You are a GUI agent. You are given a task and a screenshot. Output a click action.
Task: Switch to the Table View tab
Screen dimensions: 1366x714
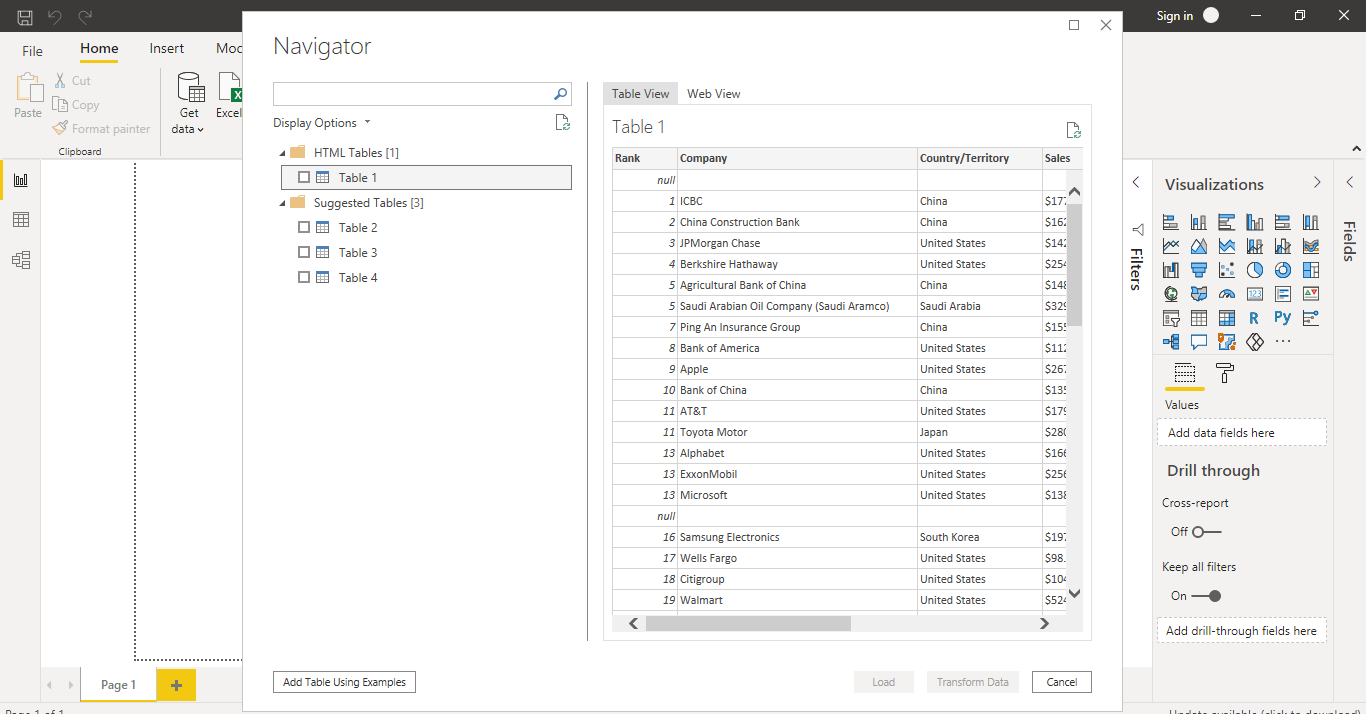[641, 93]
